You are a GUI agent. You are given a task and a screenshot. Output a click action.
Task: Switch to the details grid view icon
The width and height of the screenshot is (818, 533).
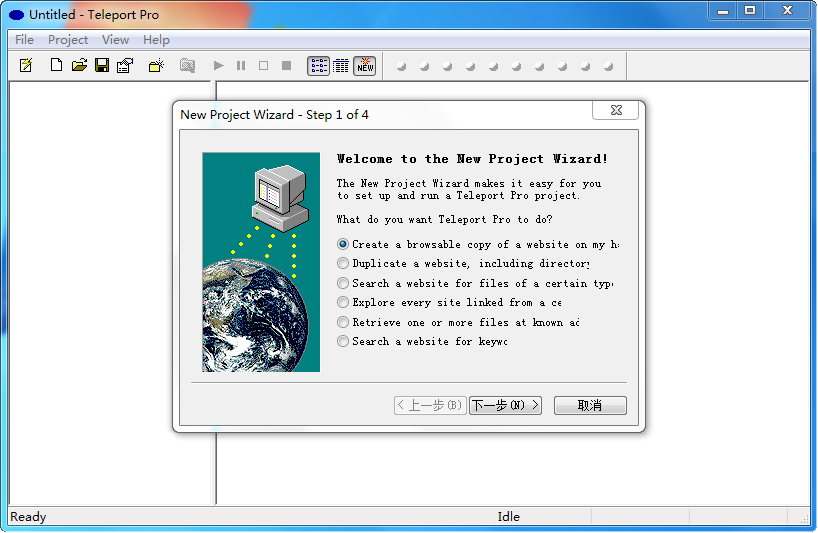click(341, 66)
